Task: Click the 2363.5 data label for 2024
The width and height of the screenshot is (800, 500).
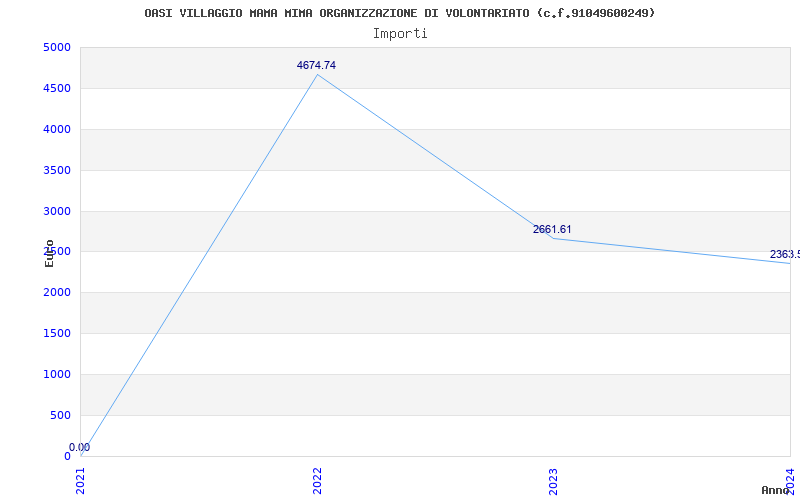Action: pyautogui.click(x=785, y=254)
